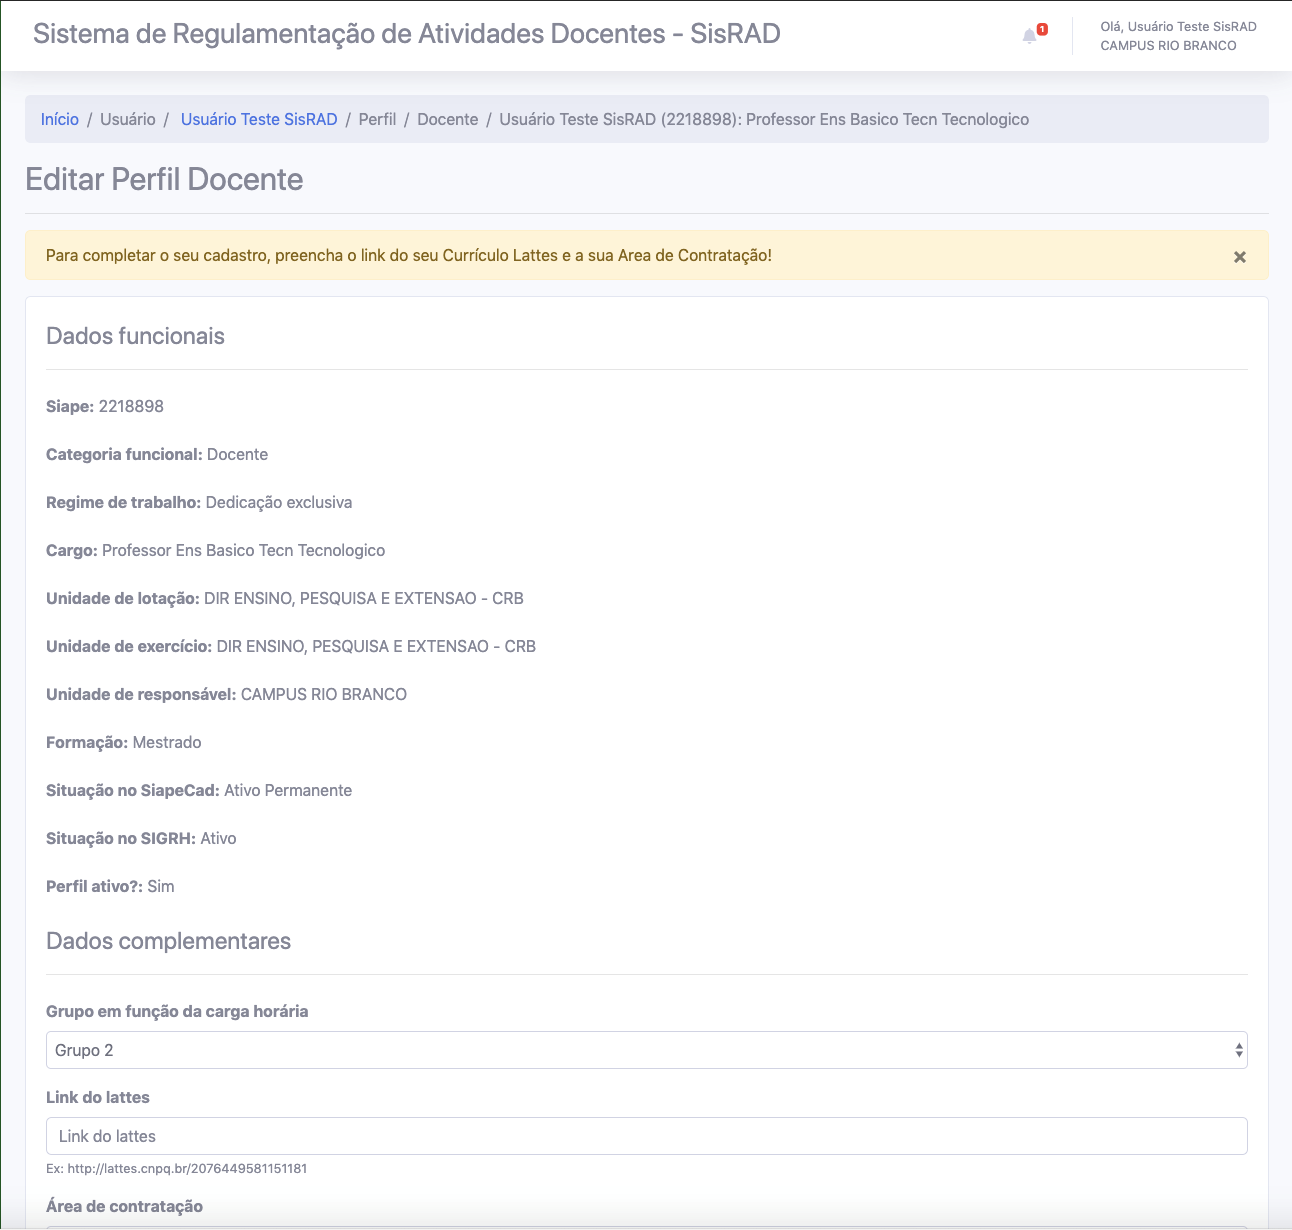The height and width of the screenshot is (1230, 1292).
Task: Click the Dados funcionais section heading
Action: click(135, 336)
